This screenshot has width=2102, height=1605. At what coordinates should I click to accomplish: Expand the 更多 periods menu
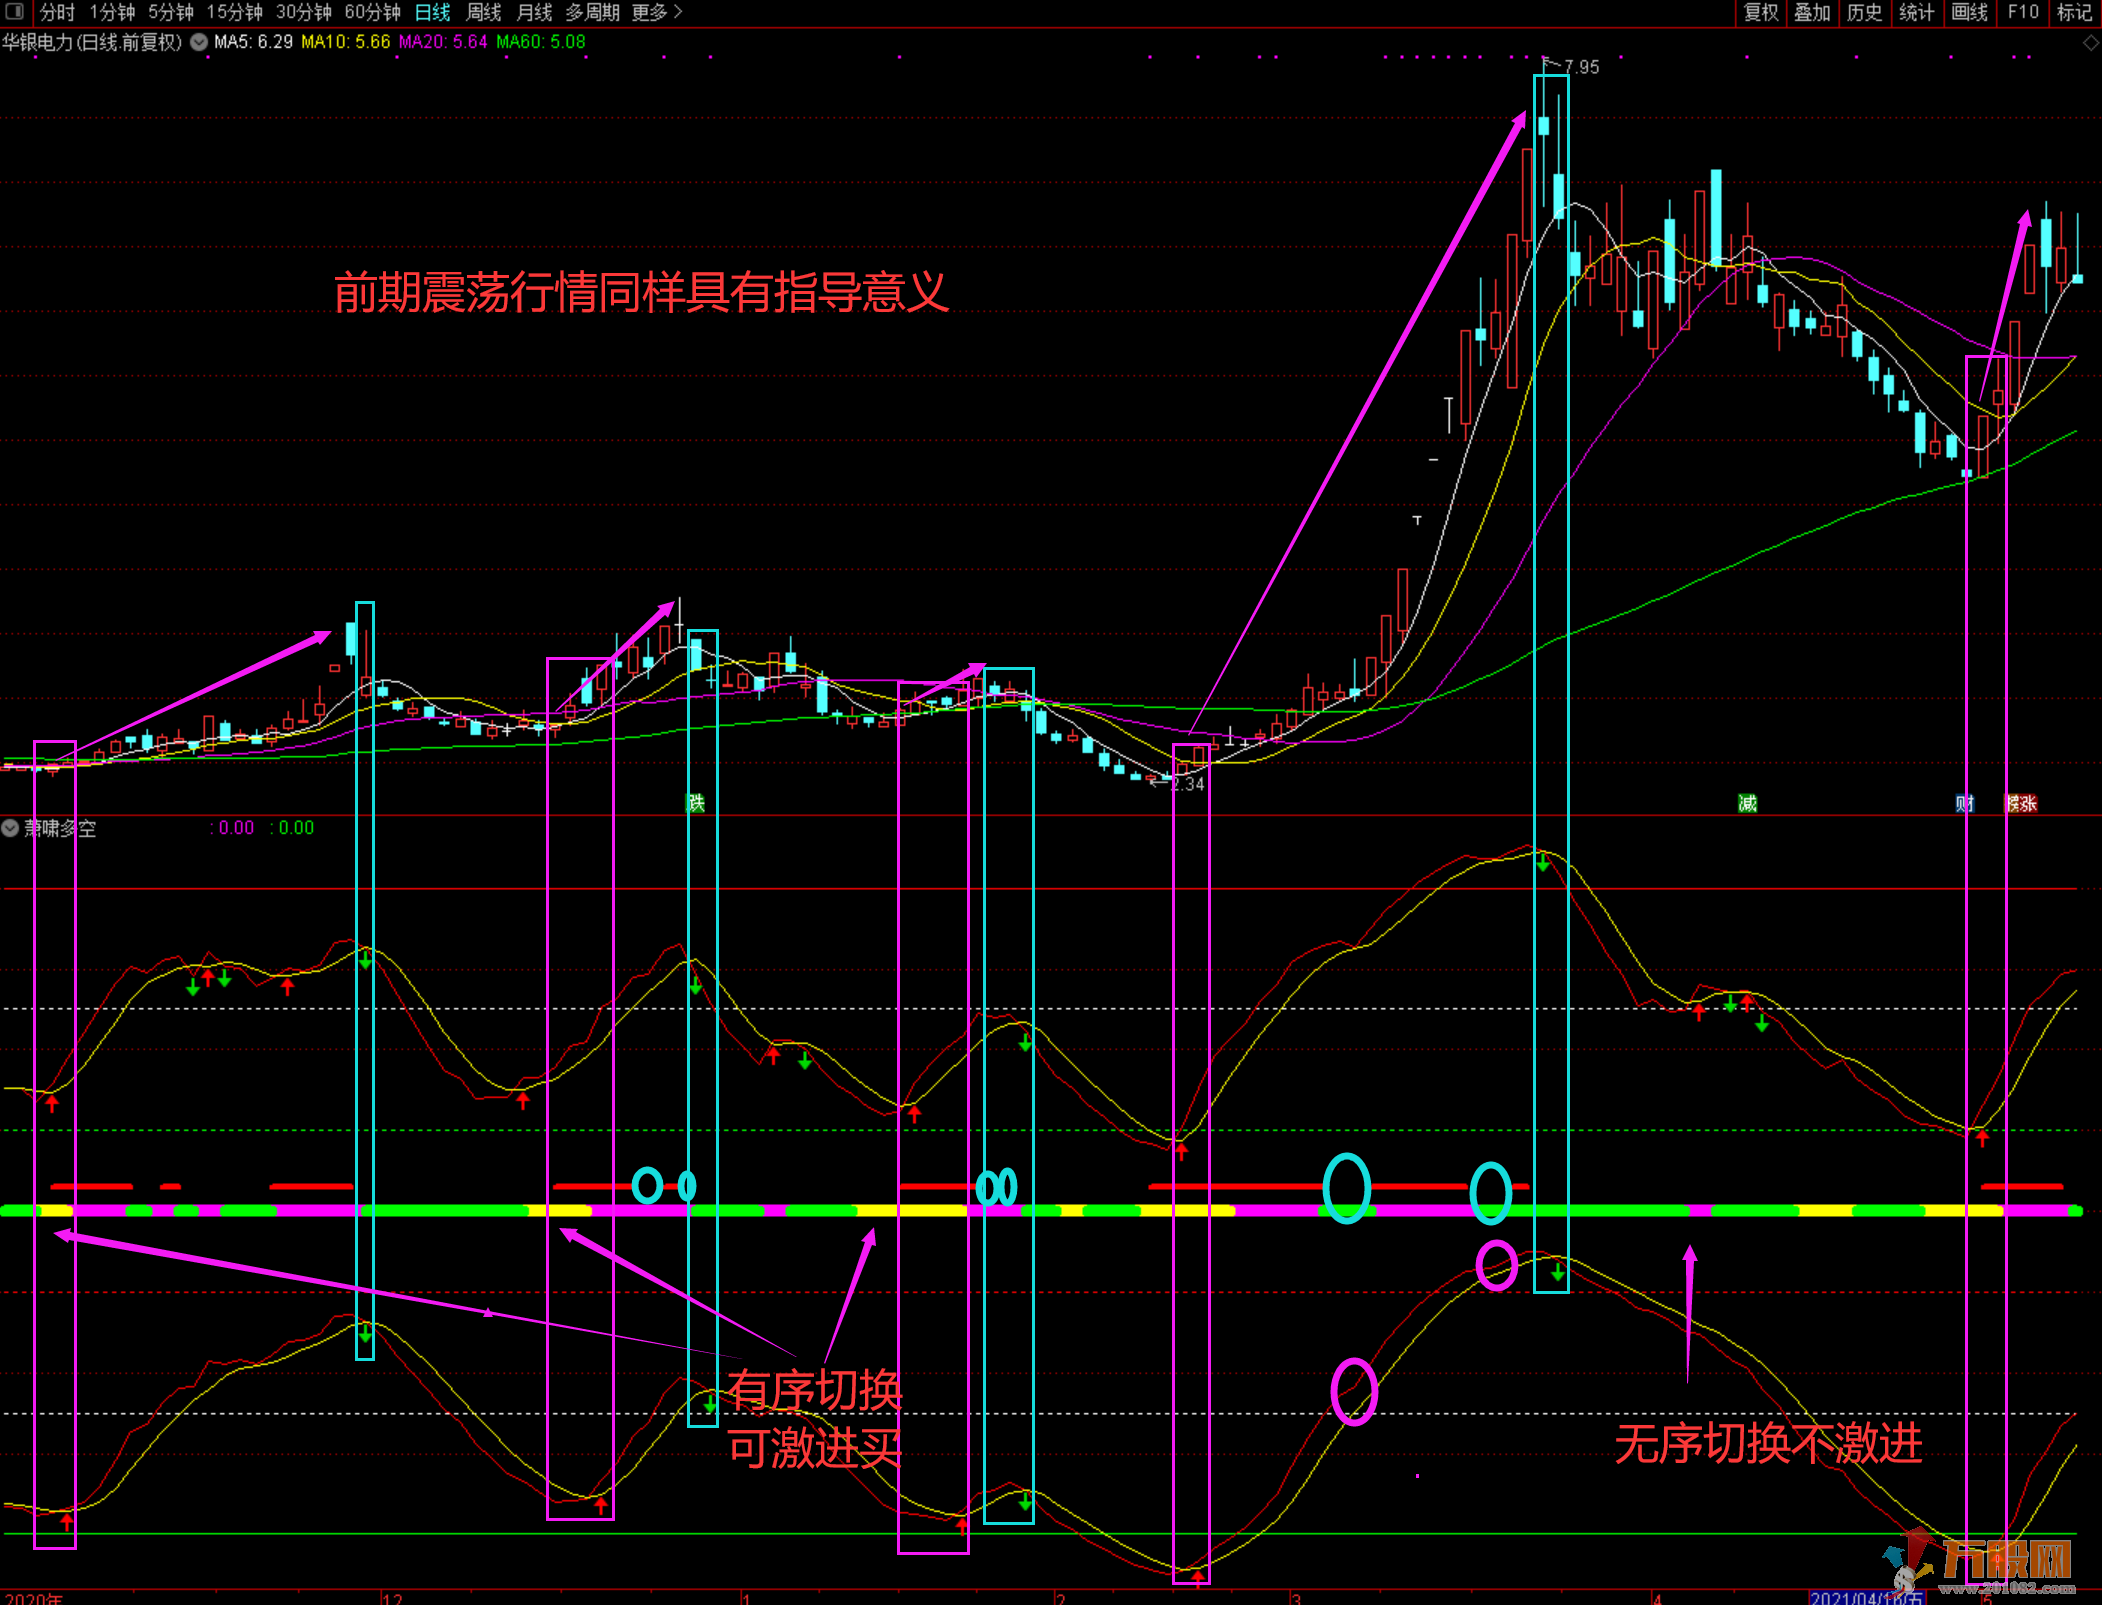click(x=657, y=12)
